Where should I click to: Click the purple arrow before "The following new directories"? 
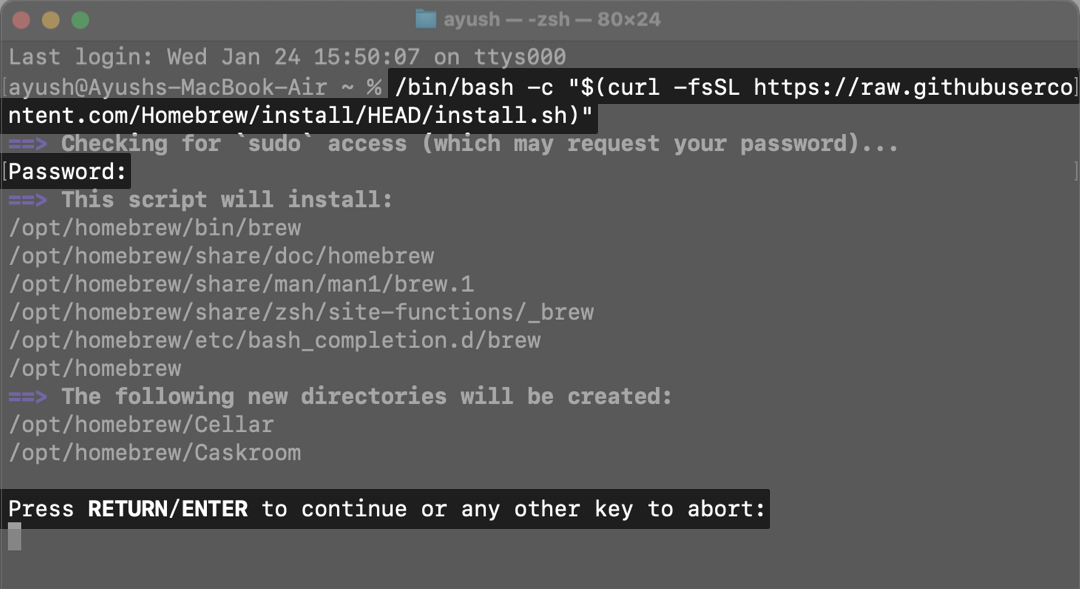(x=28, y=396)
